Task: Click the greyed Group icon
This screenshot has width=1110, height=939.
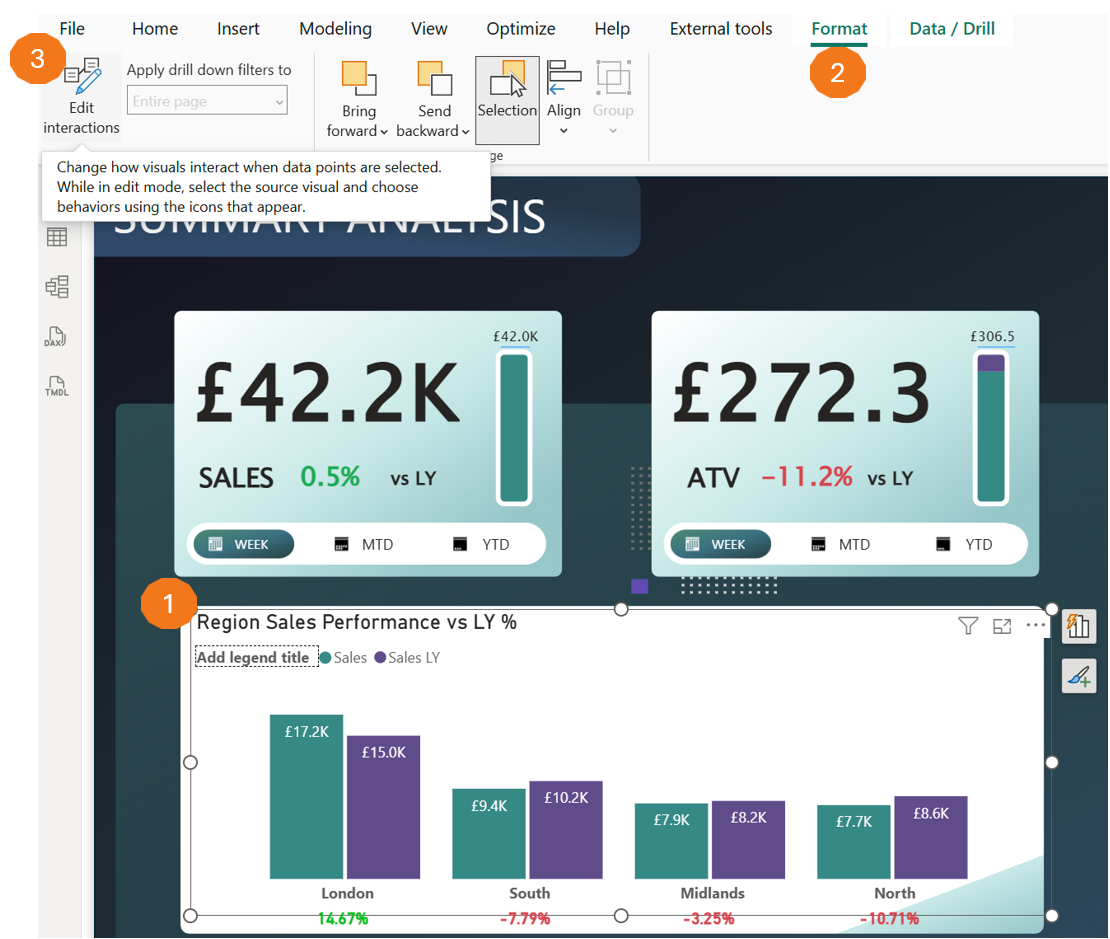Action: coord(613,77)
